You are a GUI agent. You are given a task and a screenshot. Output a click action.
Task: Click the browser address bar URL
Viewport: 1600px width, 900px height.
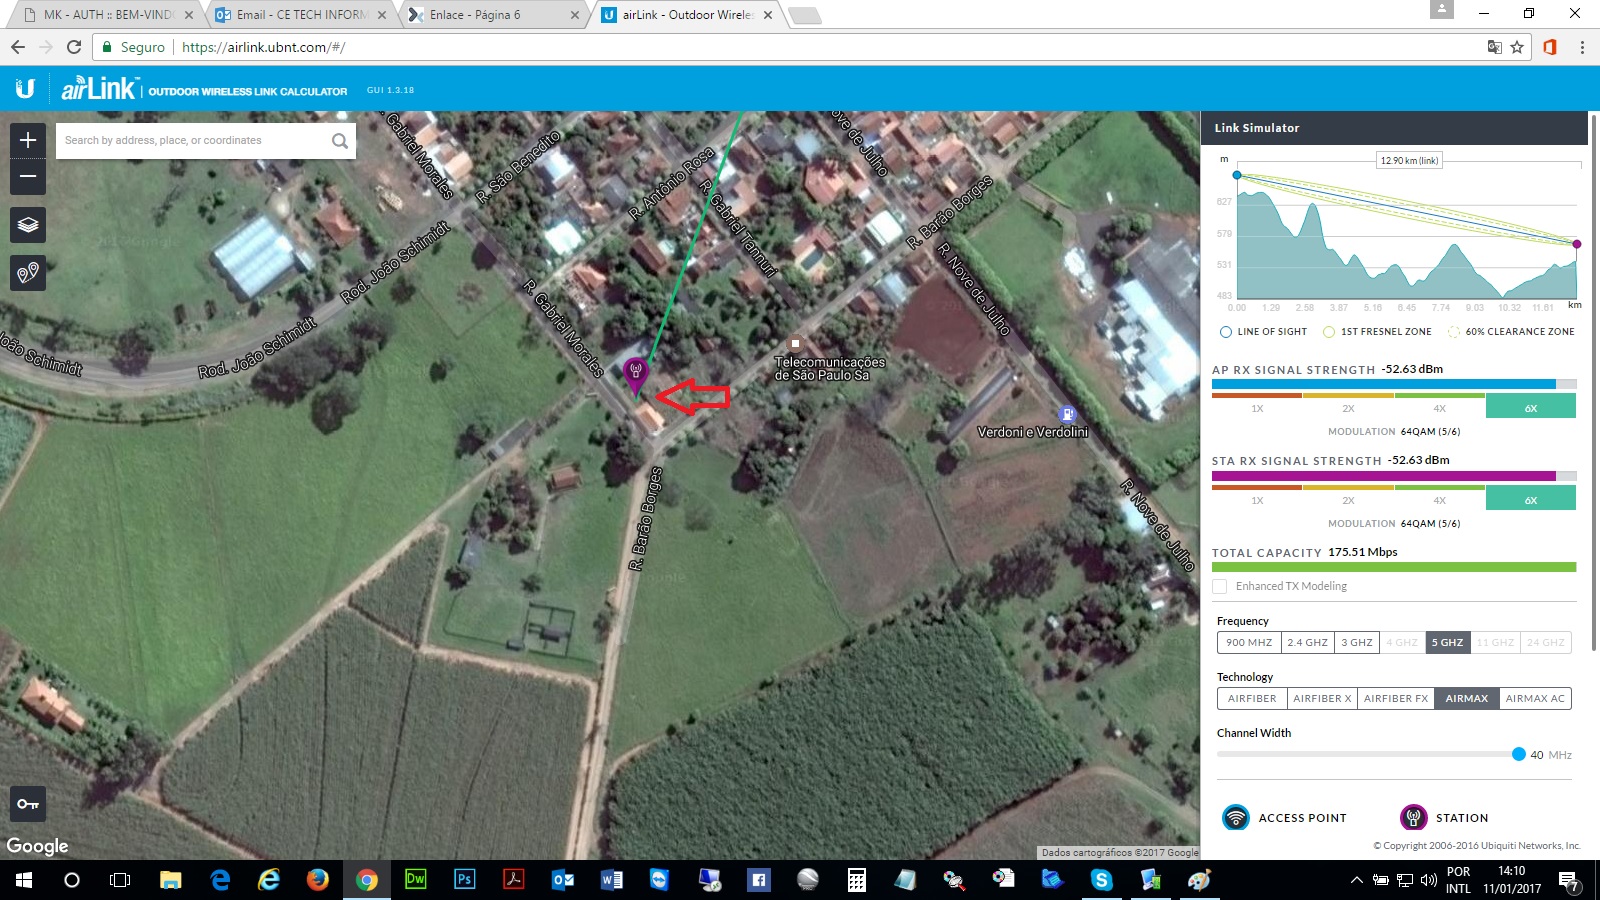264,47
